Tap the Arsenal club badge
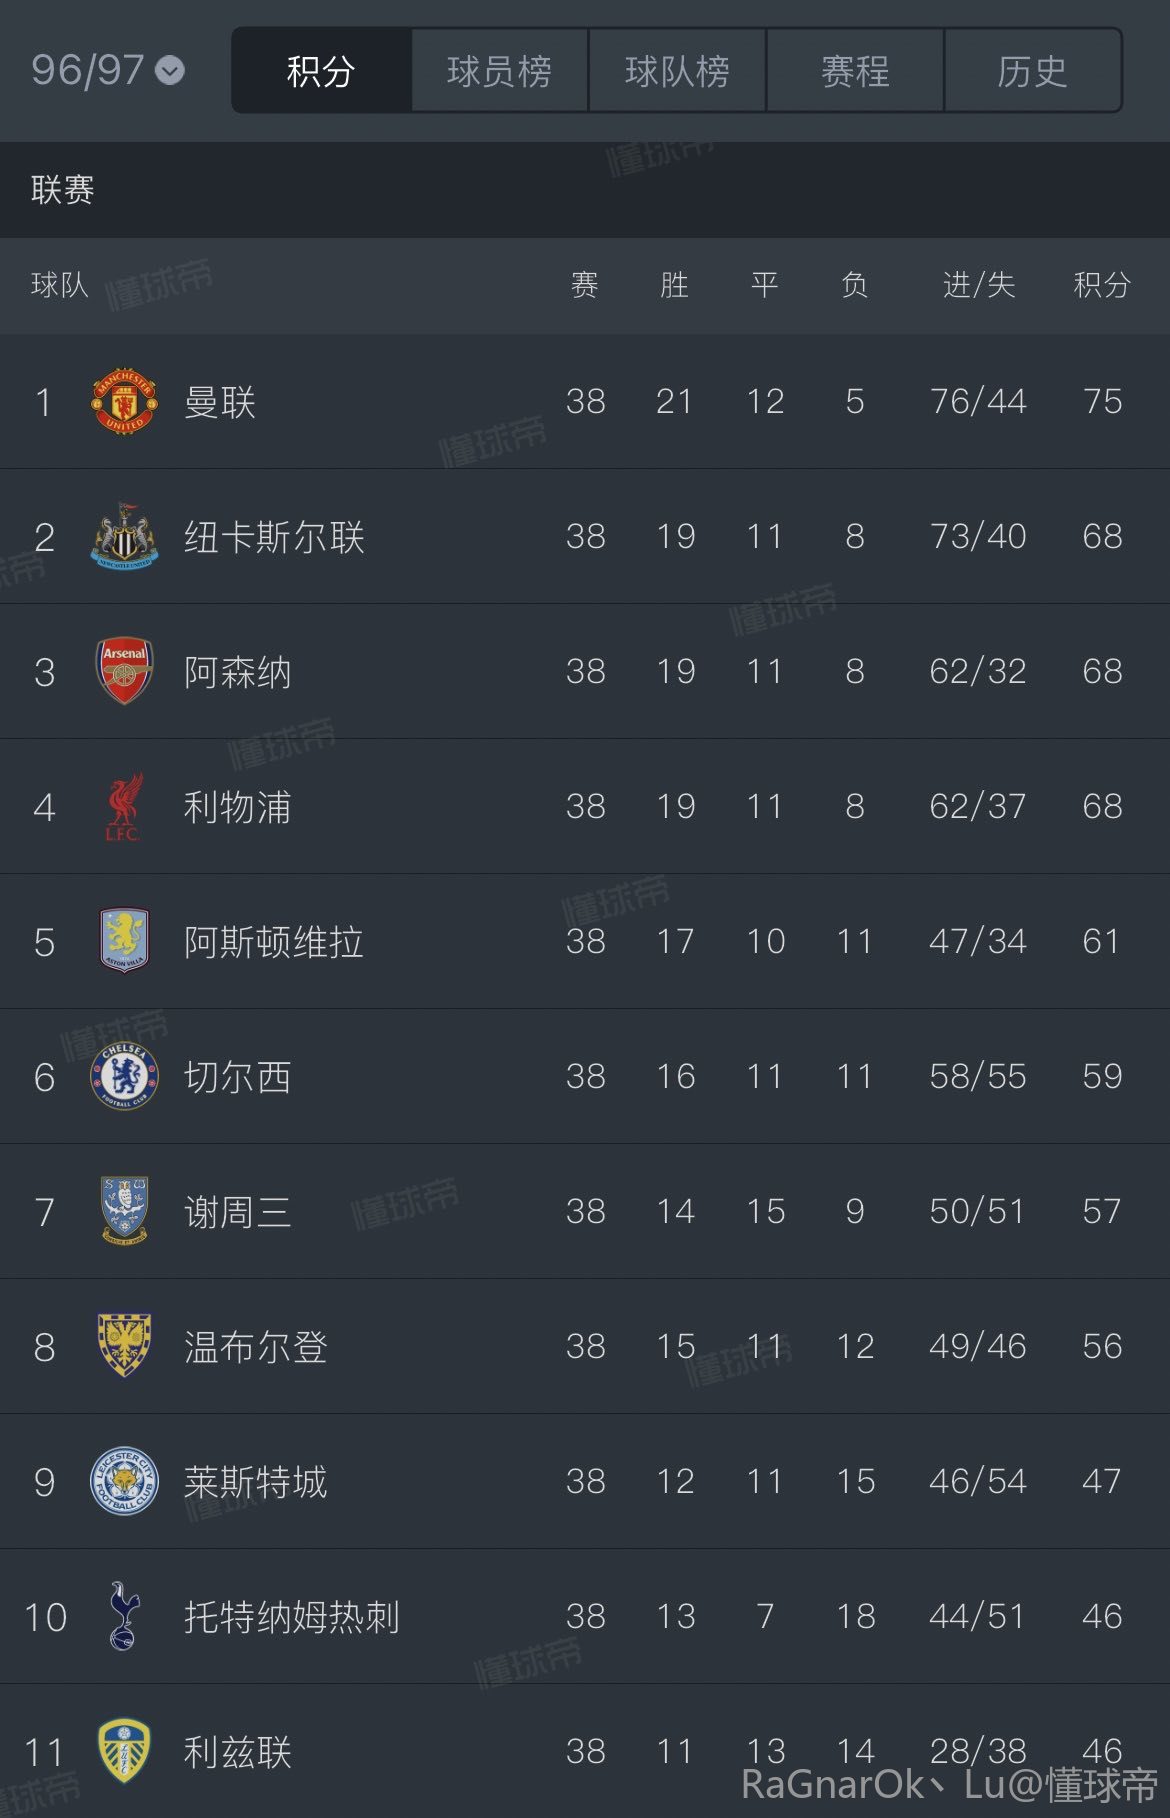The image size is (1170, 1818). pyautogui.click(x=124, y=671)
